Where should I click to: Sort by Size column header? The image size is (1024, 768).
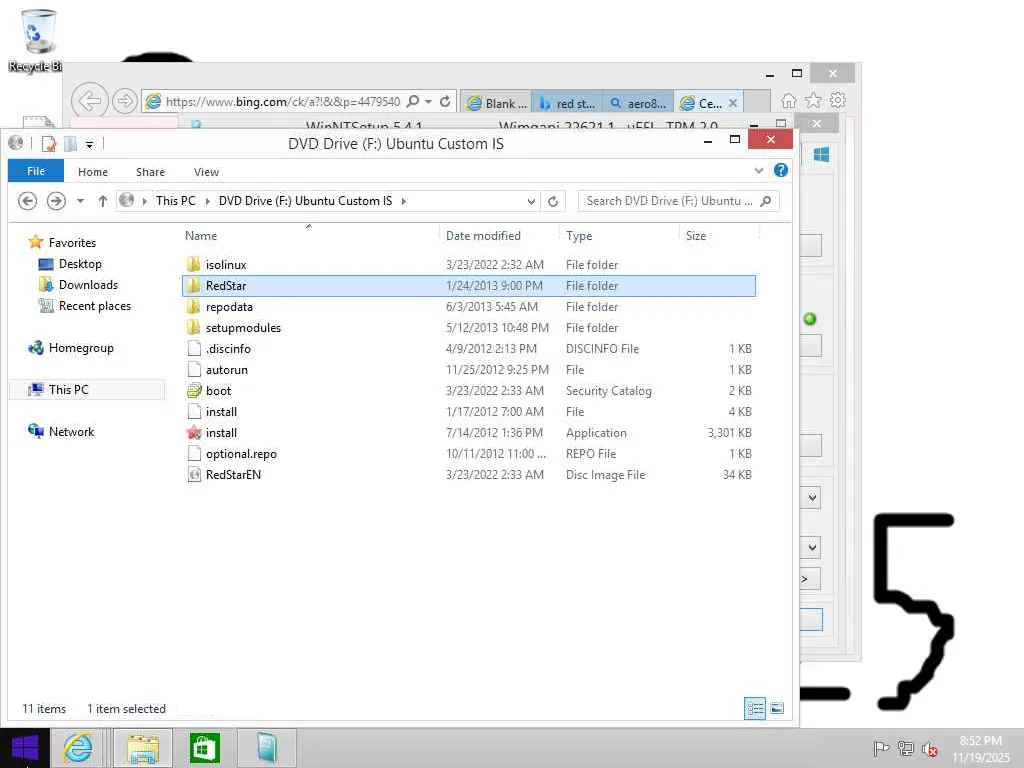tap(696, 236)
